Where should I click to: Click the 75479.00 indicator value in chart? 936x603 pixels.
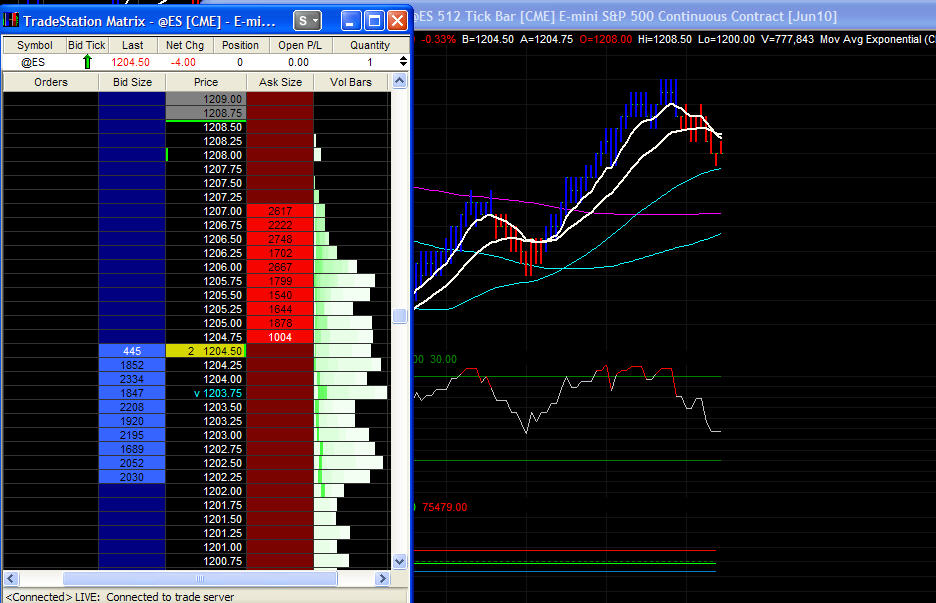coord(445,507)
